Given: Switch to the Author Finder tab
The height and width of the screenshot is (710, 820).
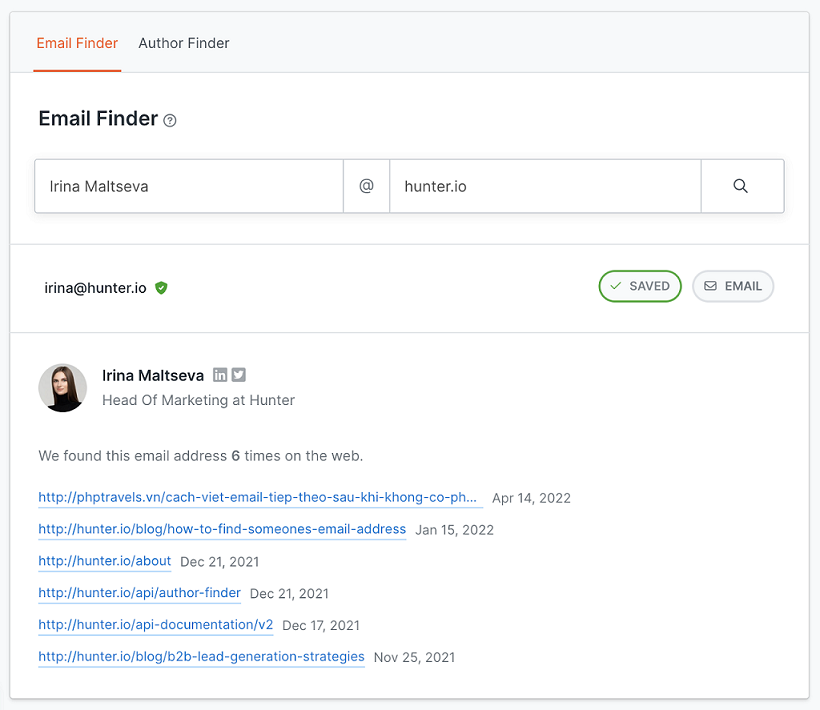Looking at the screenshot, I should [x=184, y=43].
